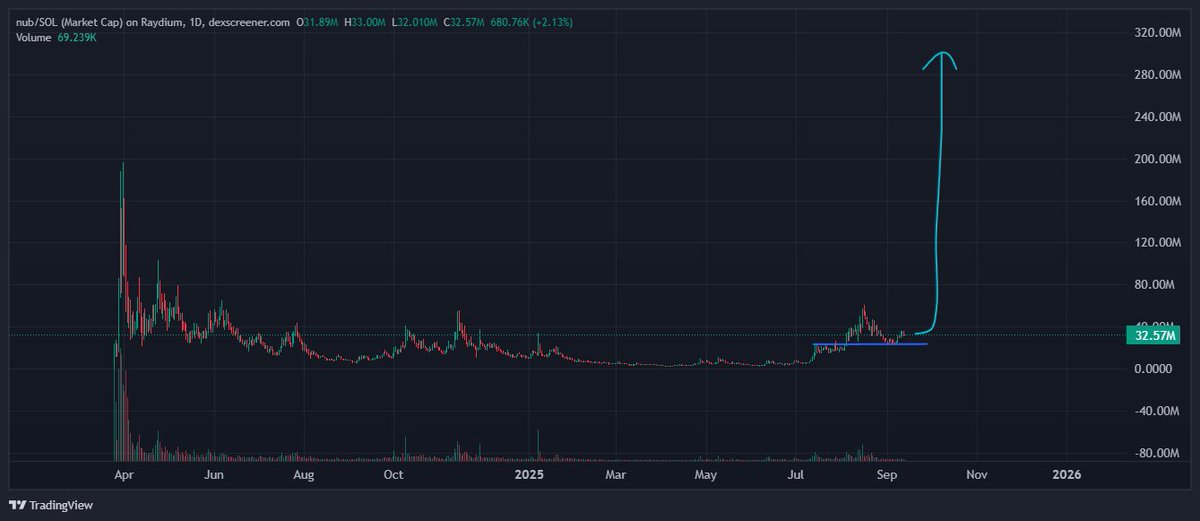Viewport: 1200px width, 521px height.
Task: Click the Aug label on time axis
Action: tap(306, 474)
